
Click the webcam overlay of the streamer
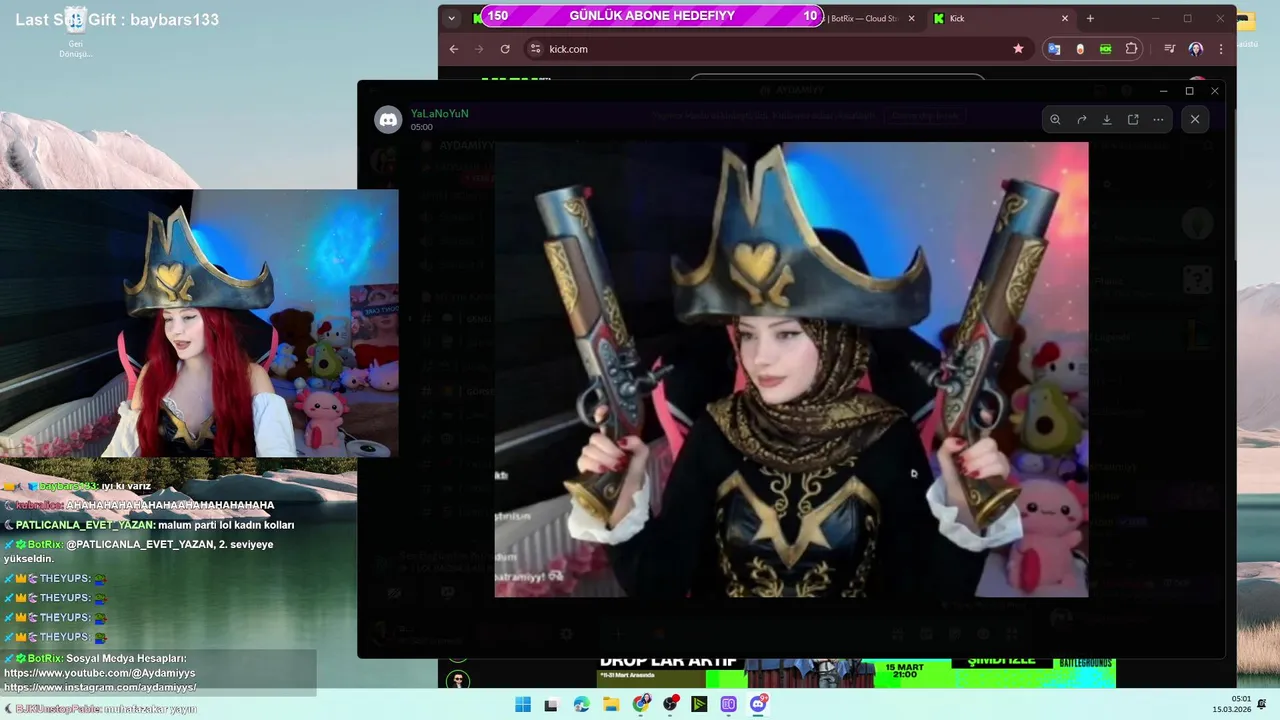pos(199,323)
